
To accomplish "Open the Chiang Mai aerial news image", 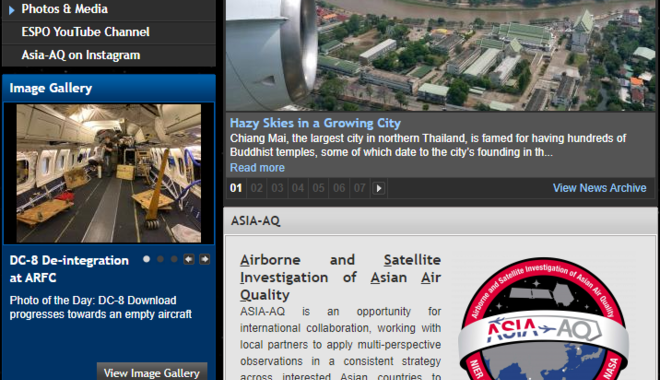I will (440, 56).
